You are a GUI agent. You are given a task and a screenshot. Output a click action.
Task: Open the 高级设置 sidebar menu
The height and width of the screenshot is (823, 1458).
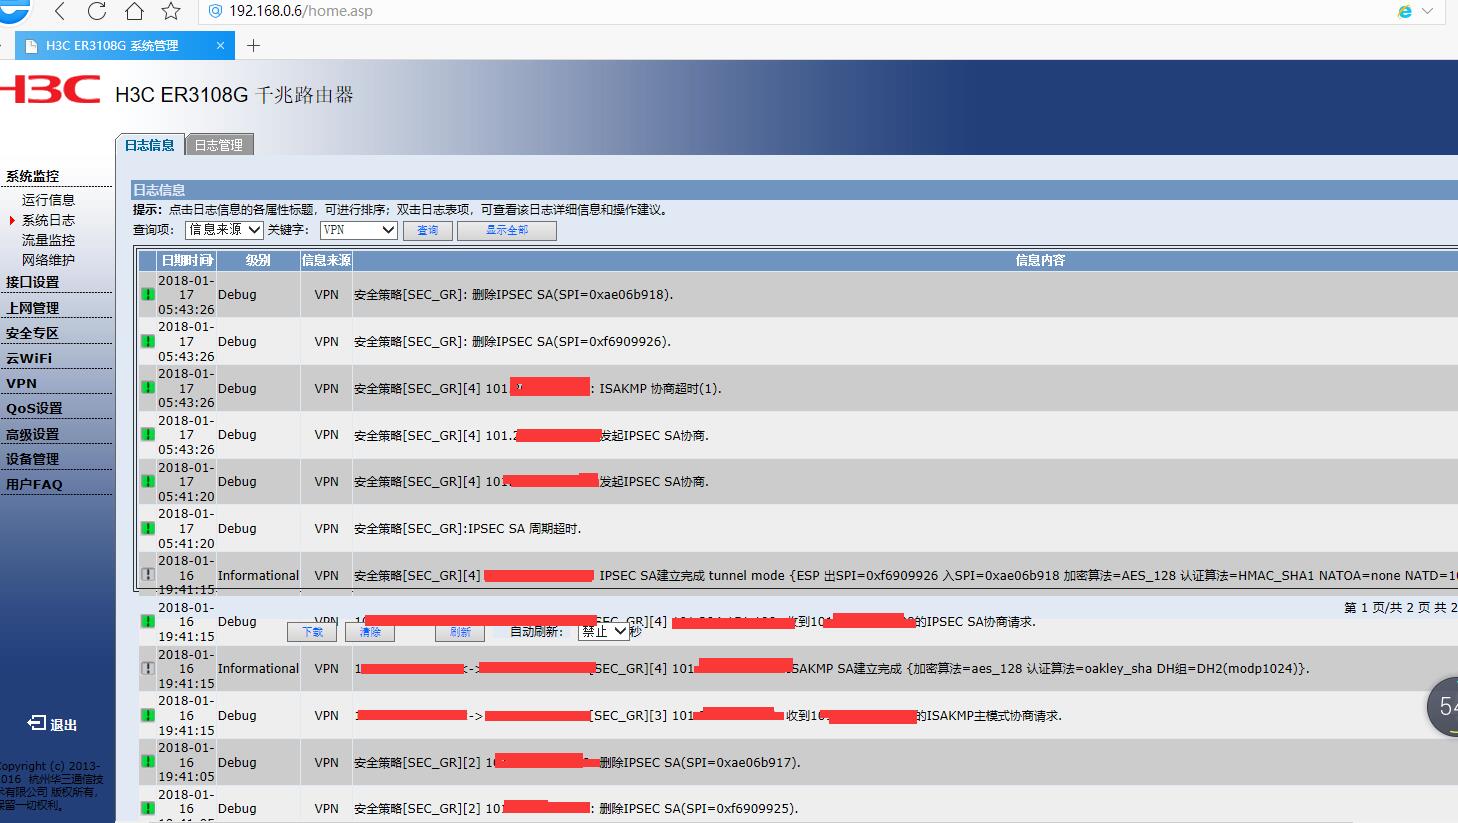(x=33, y=434)
